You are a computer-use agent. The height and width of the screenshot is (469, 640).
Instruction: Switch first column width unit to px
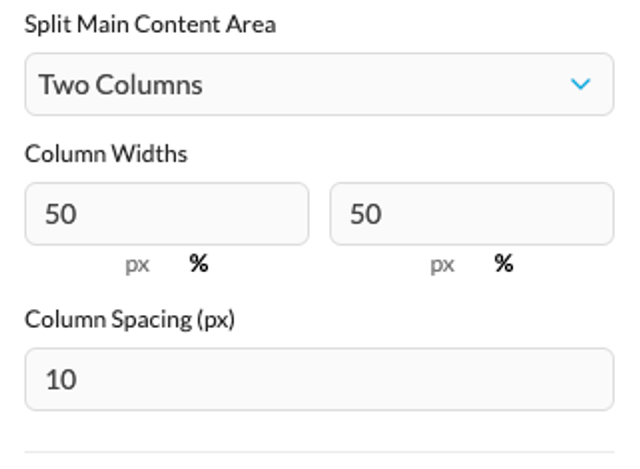pos(137,265)
